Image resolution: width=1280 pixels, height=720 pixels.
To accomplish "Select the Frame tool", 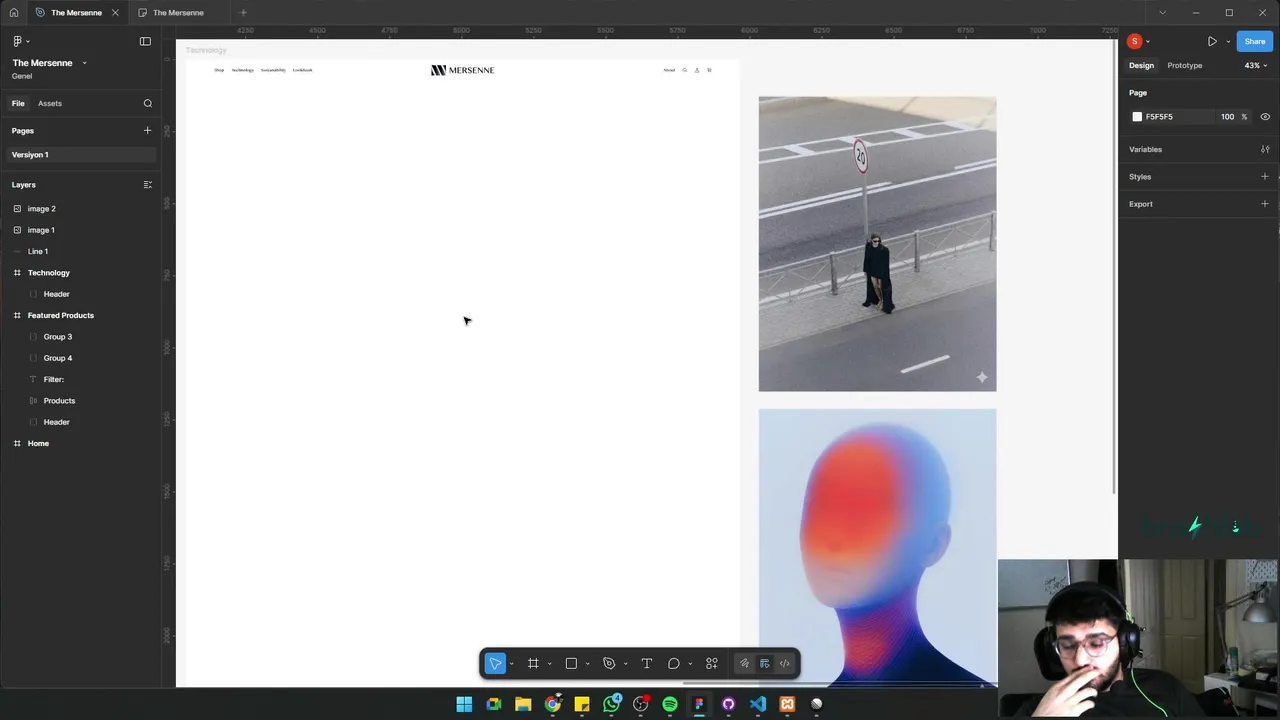I will pyautogui.click(x=533, y=664).
